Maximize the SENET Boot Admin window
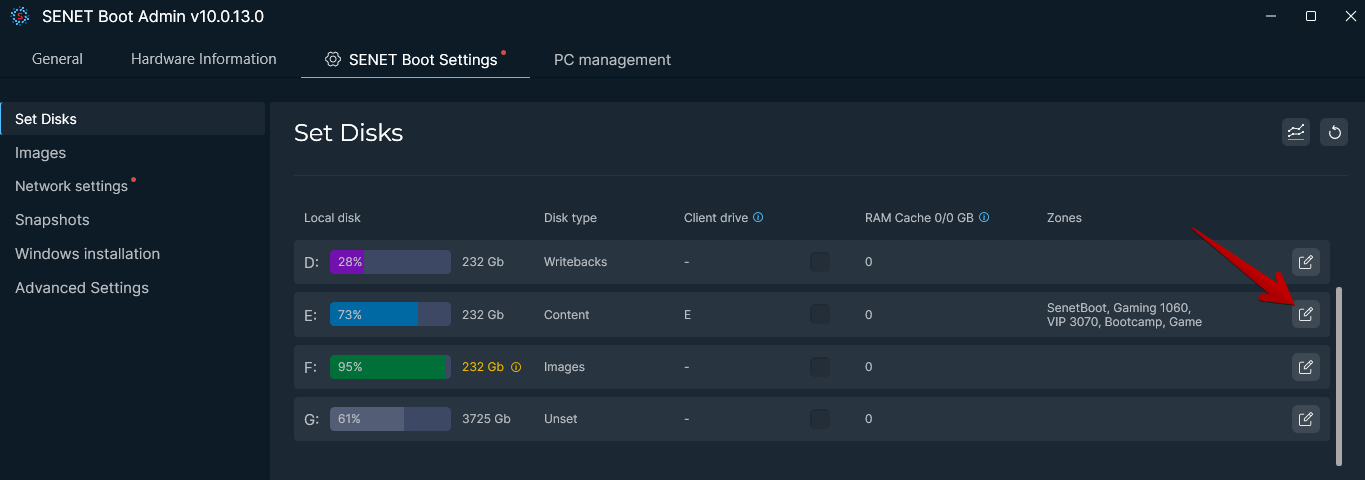This screenshot has height=480, width=1365. 1311,16
